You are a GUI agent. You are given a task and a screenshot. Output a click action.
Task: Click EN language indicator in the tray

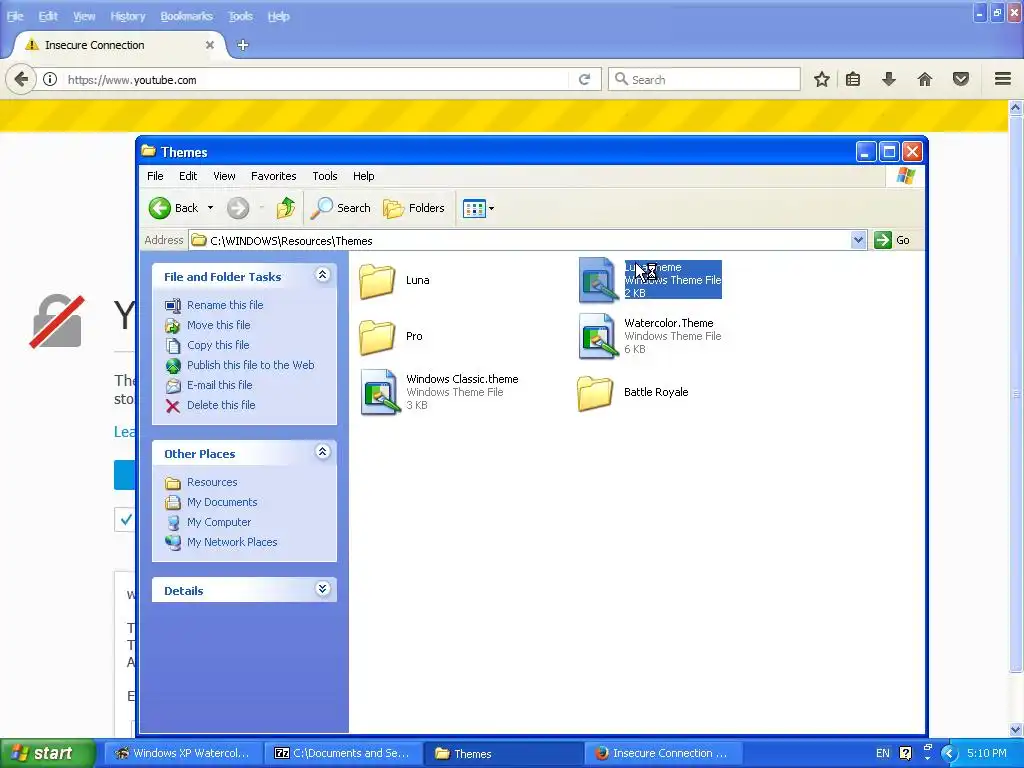pos(883,754)
